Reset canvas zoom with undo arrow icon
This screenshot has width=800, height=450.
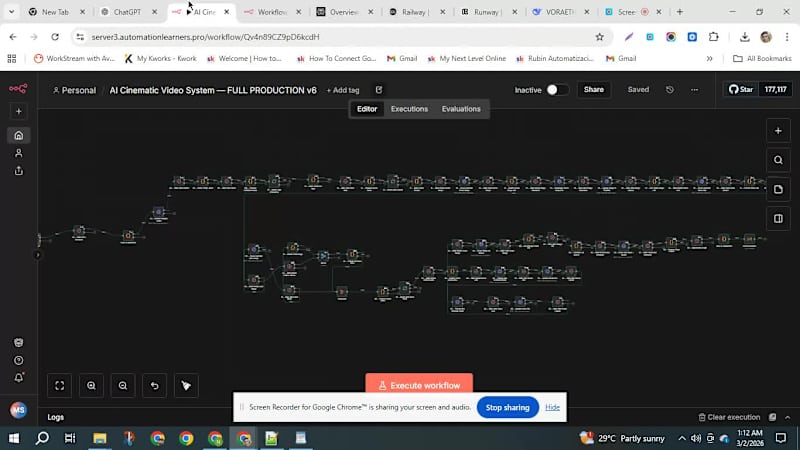click(x=155, y=386)
